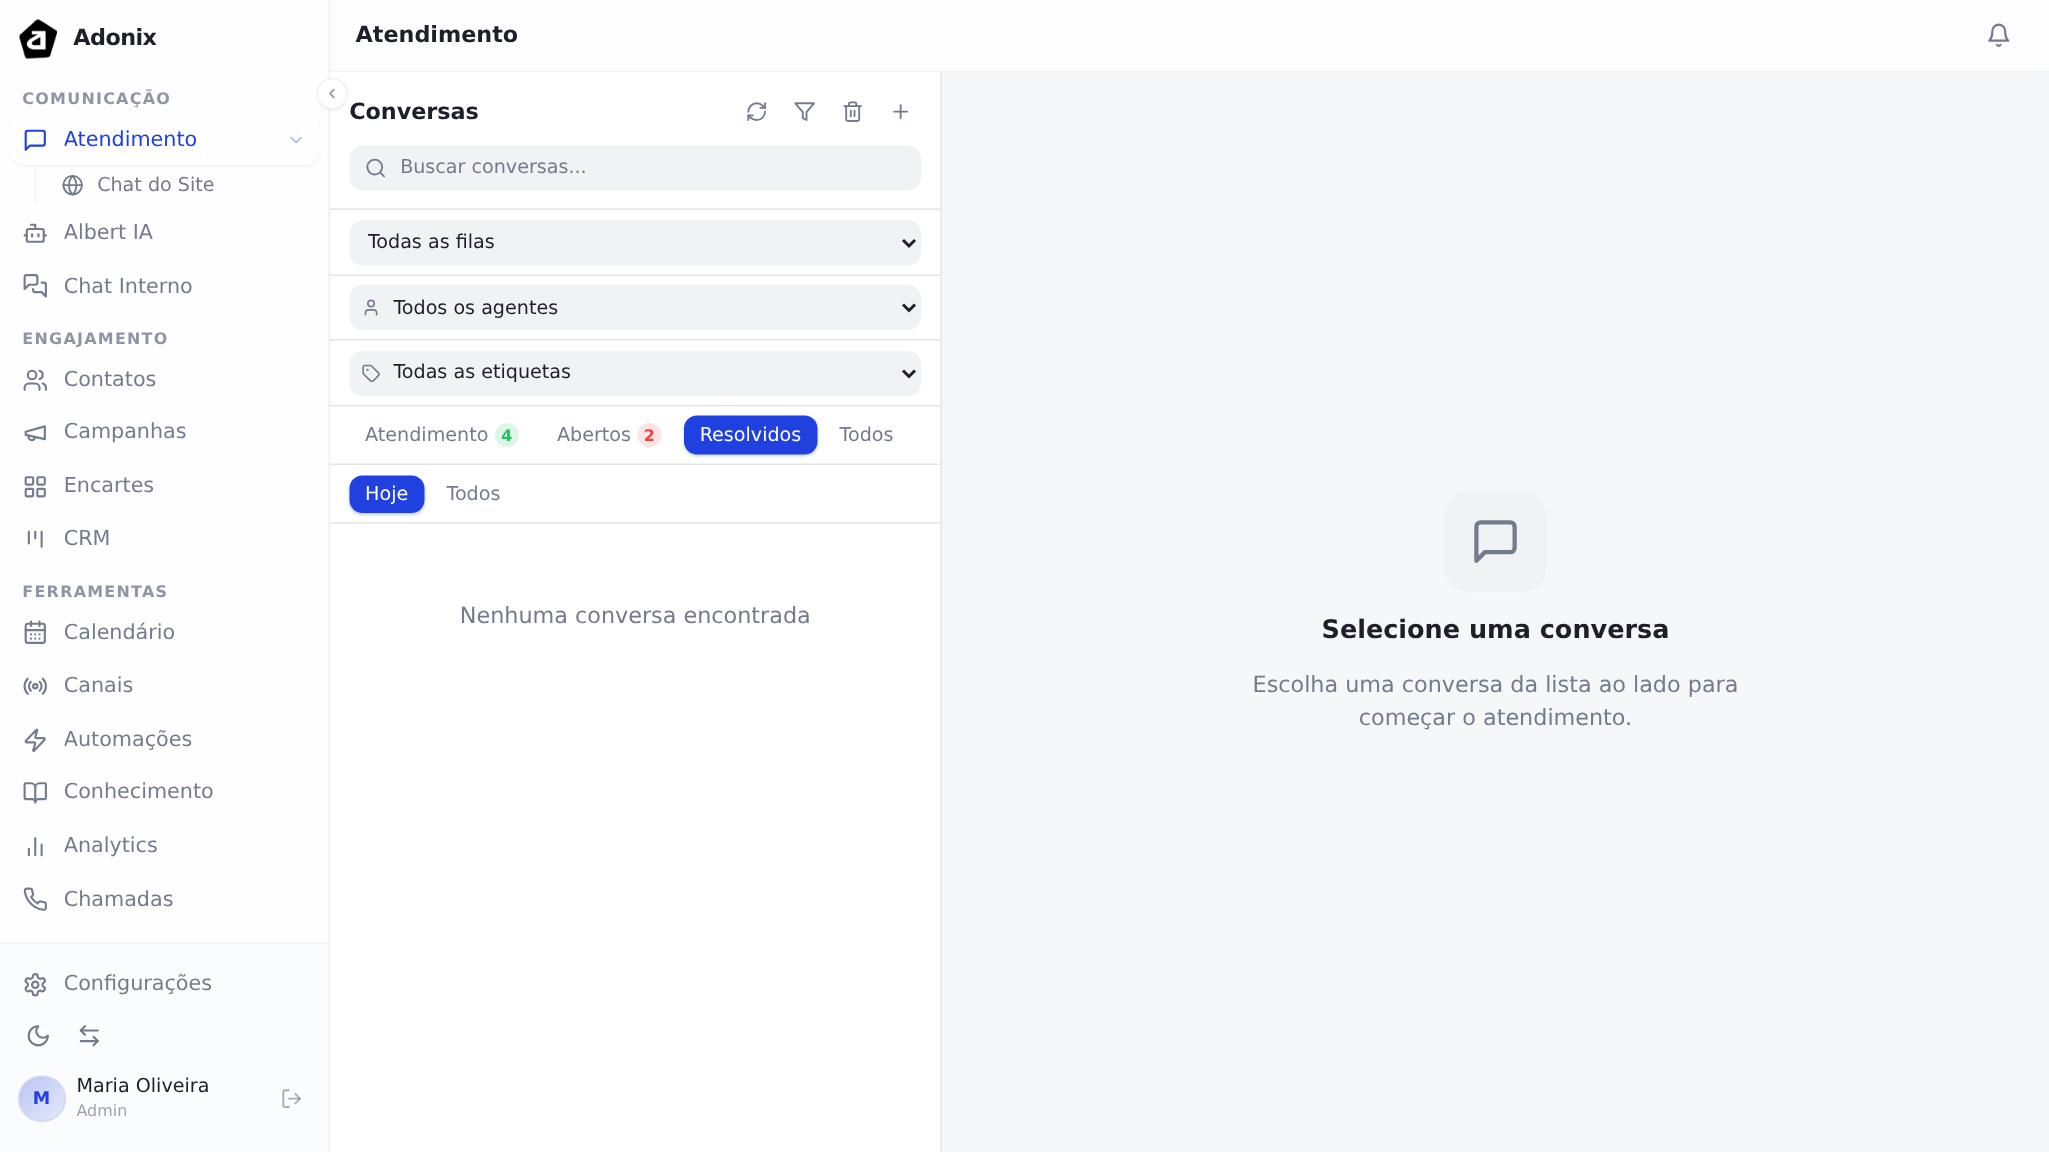The height and width of the screenshot is (1152, 2049).
Task: Go to Configurações page
Action: coord(137,984)
